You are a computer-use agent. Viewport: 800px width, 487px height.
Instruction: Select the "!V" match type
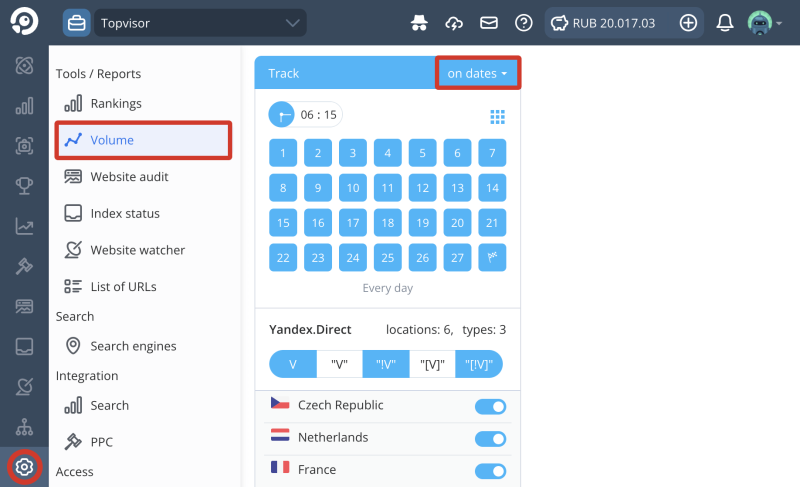tap(386, 364)
